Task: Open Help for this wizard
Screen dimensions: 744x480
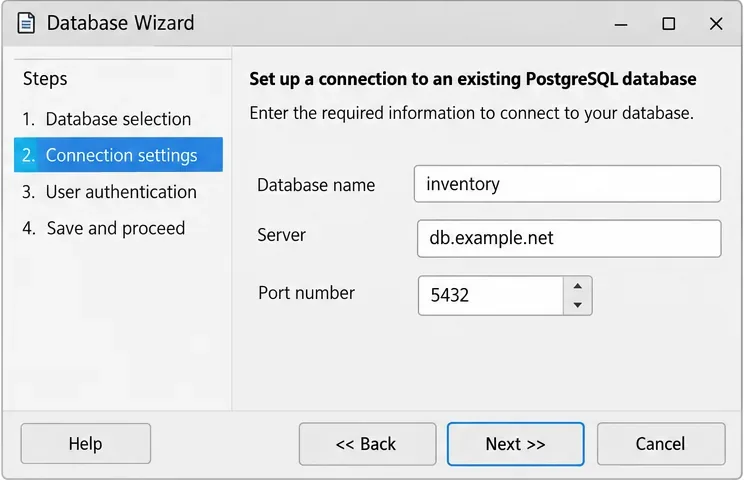Action: (85, 443)
